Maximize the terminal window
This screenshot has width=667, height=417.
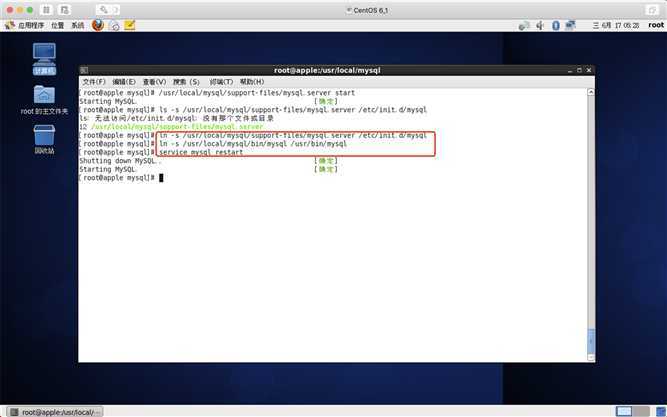[x=579, y=70]
